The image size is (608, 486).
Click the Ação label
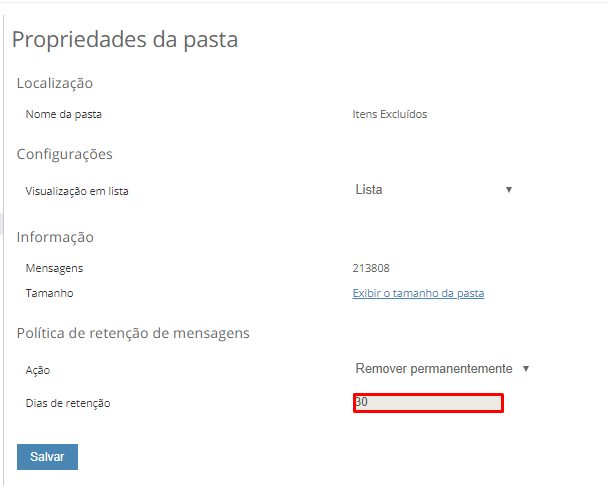38,370
